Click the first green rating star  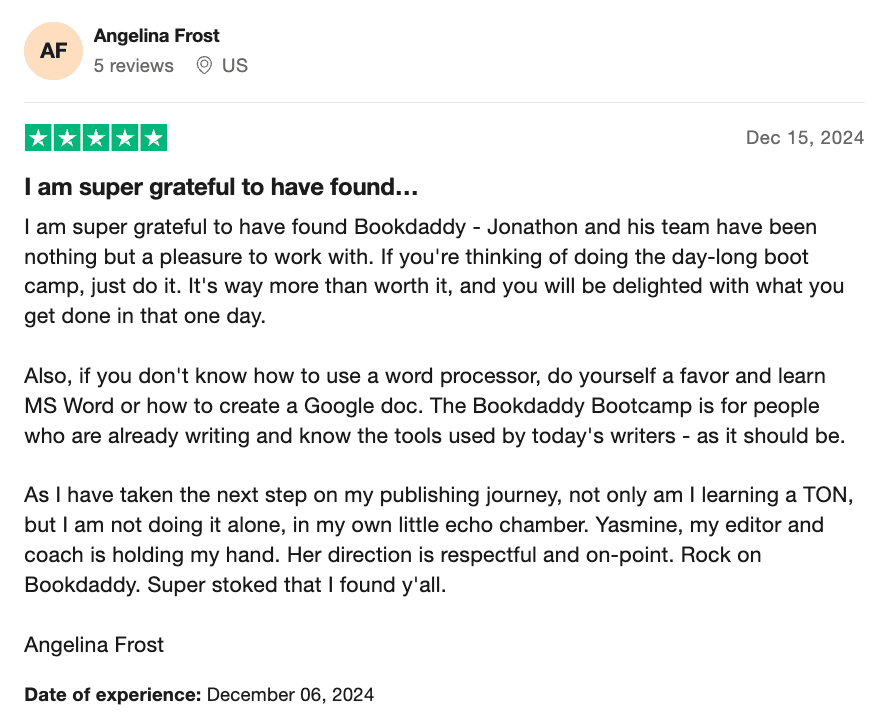click(x=38, y=138)
